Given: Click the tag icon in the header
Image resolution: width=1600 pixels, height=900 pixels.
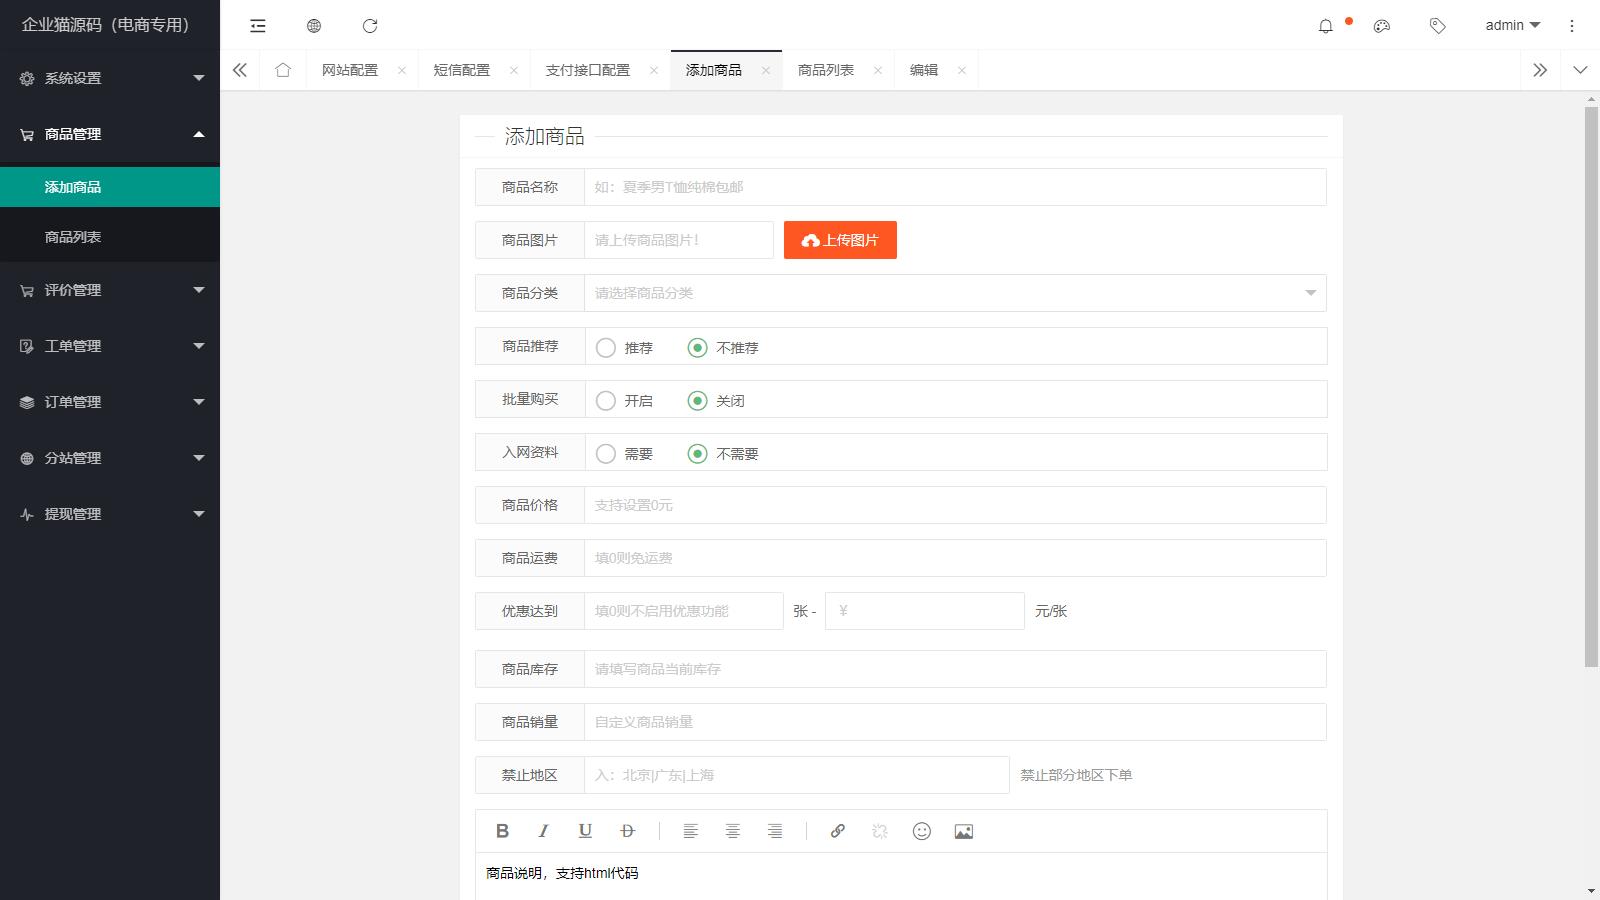Looking at the screenshot, I should [1437, 26].
